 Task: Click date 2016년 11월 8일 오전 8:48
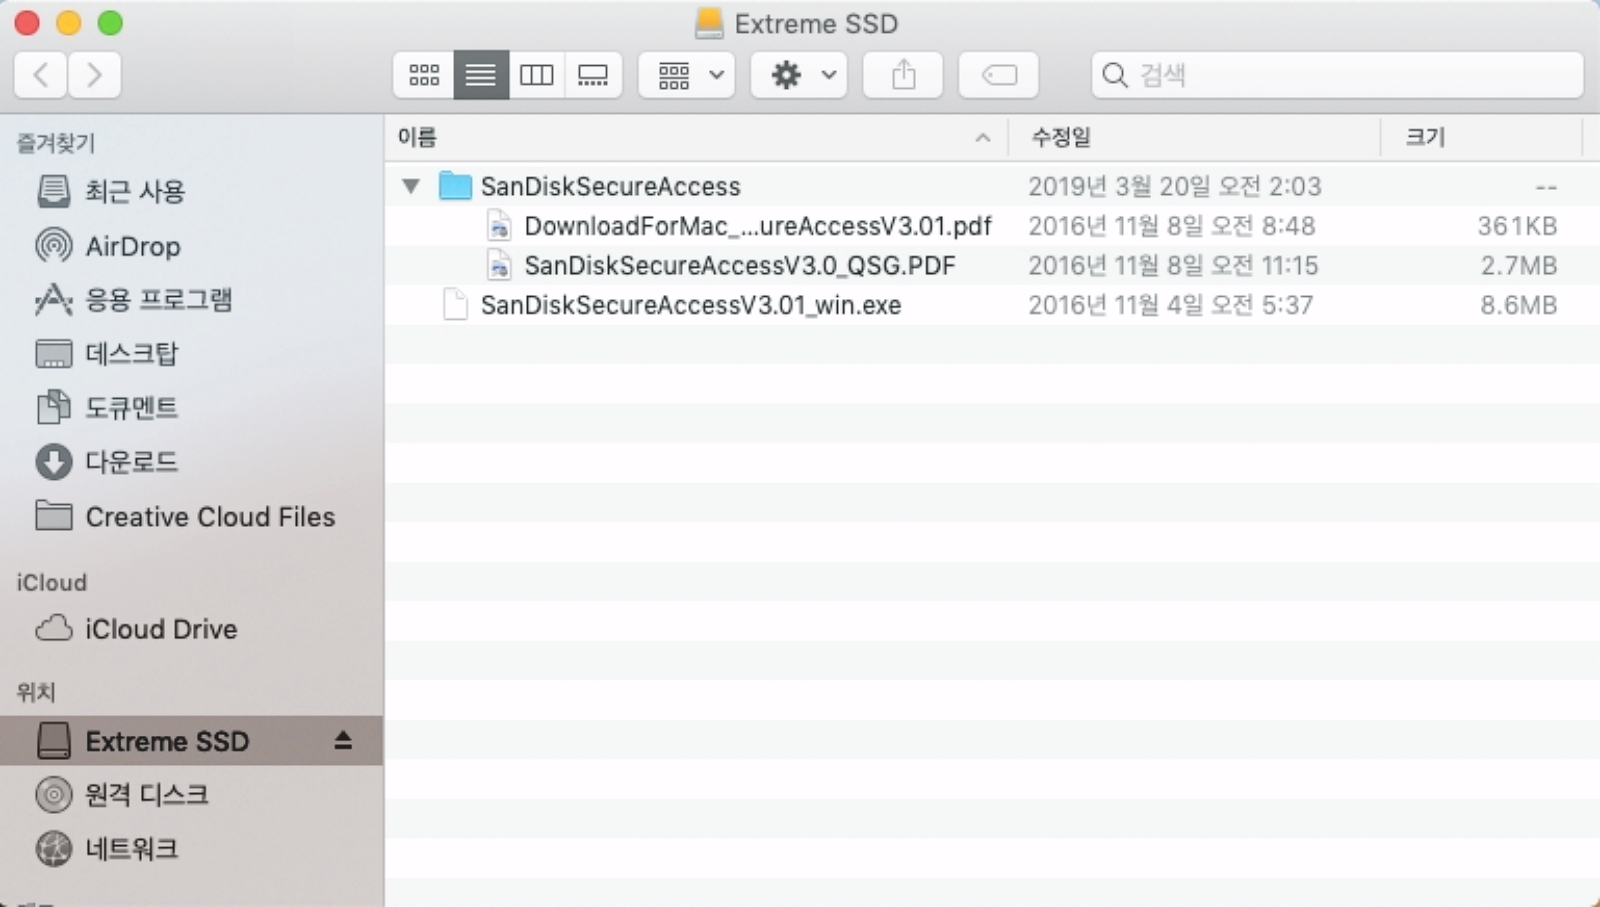pos(1171,226)
